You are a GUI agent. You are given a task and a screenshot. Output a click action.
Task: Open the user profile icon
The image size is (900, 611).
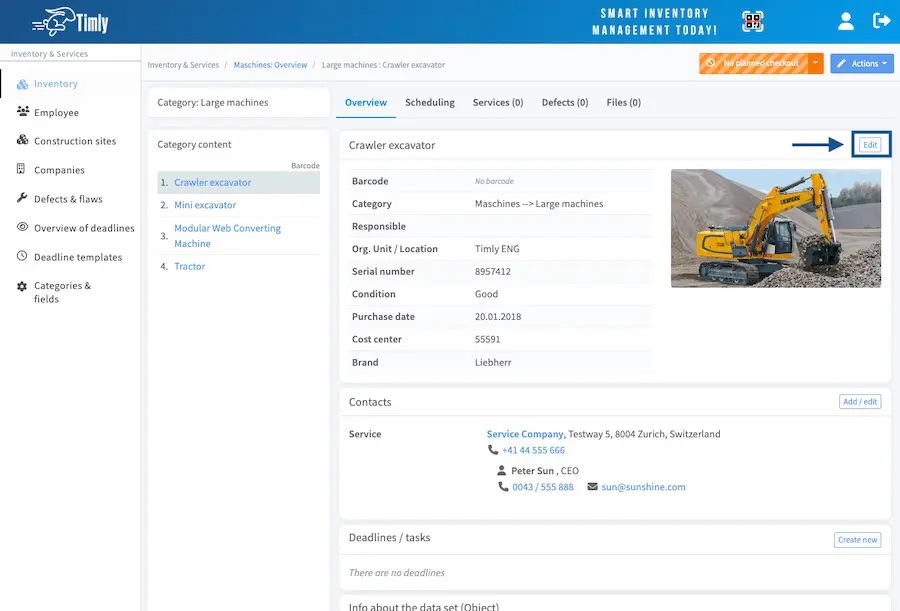846,21
